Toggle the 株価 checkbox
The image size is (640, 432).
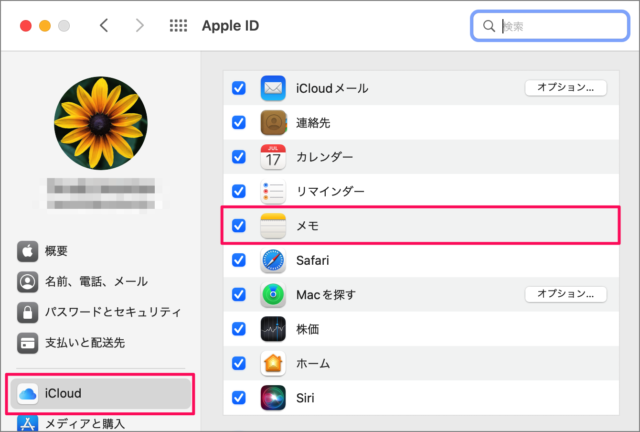(239, 329)
